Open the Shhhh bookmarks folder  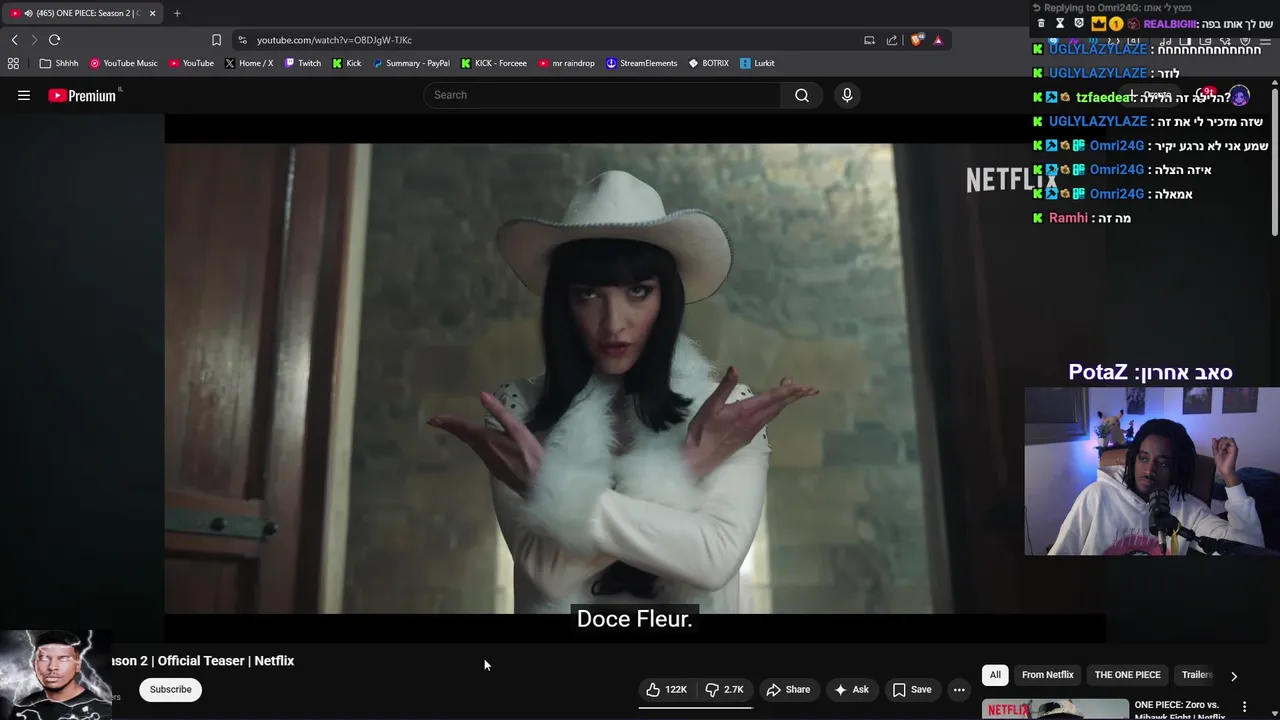[x=59, y=63]
